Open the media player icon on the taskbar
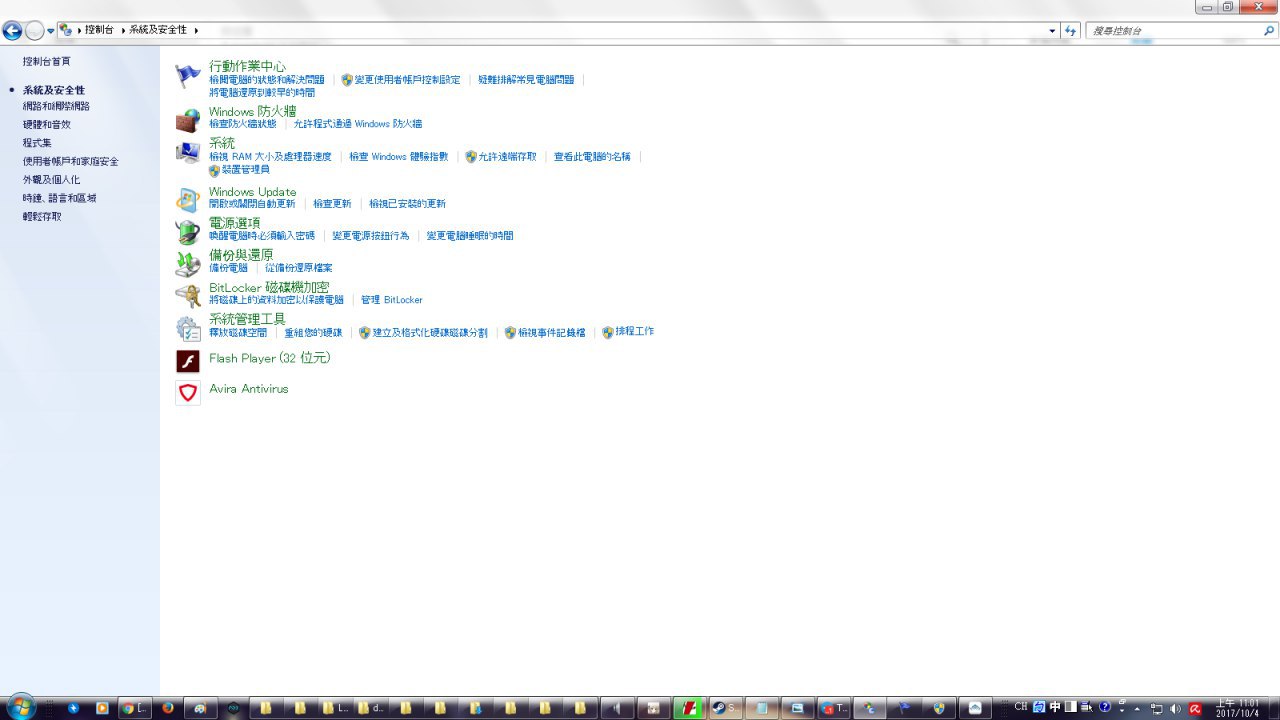The width and height of the screenshot is (1280, 720). coord(102,708)
